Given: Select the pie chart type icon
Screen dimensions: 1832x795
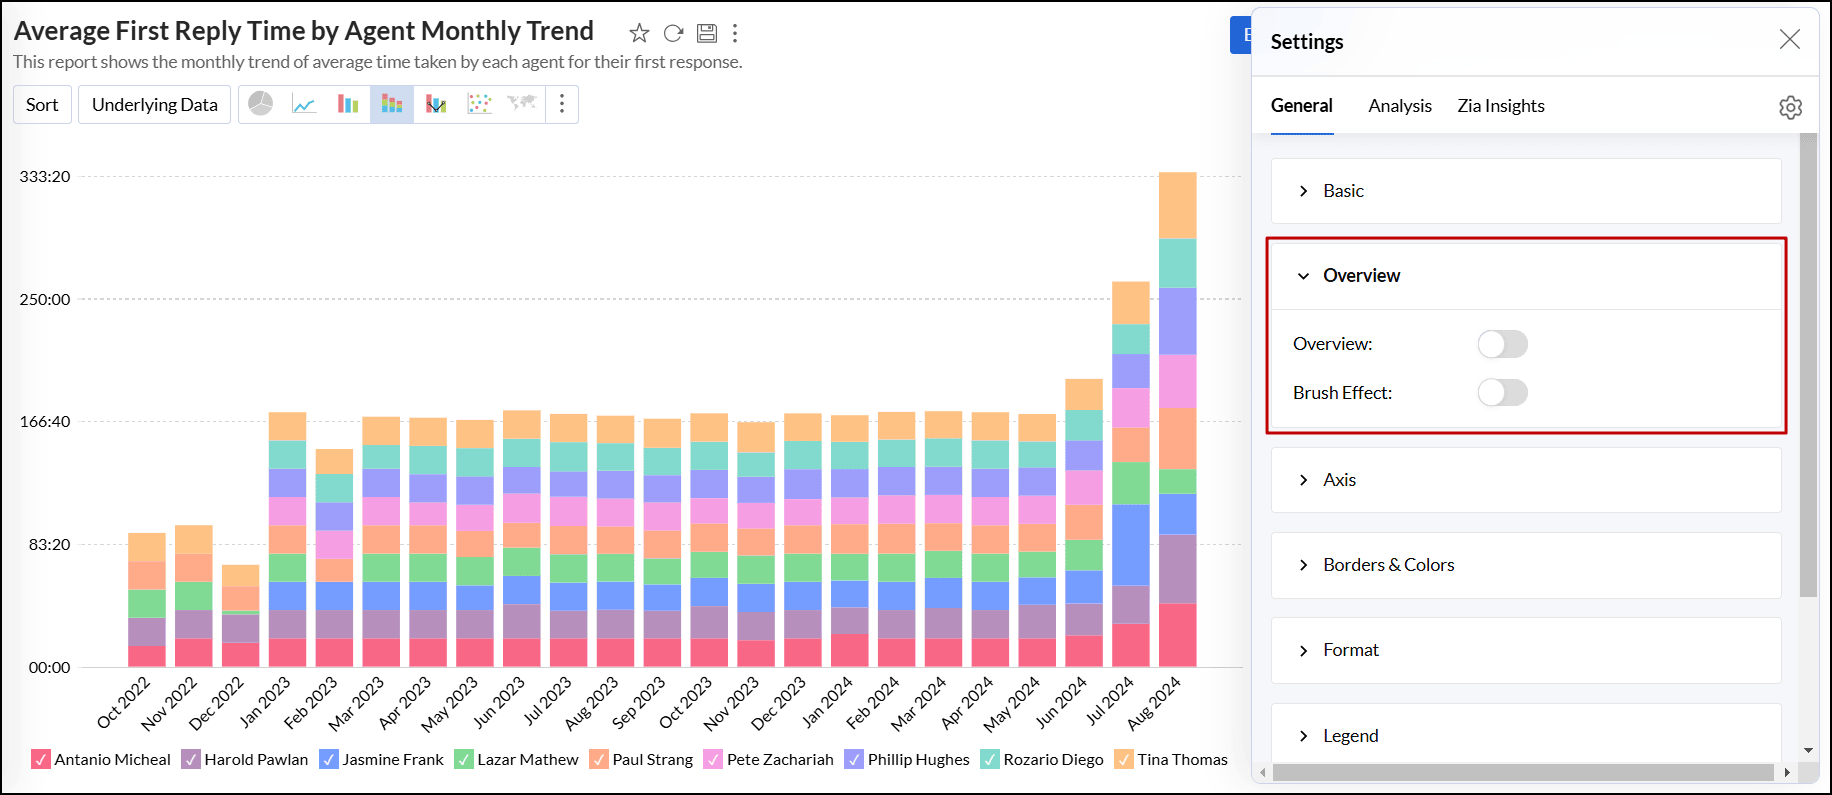Looking at the screenshot, I should (x=261, y=104).
